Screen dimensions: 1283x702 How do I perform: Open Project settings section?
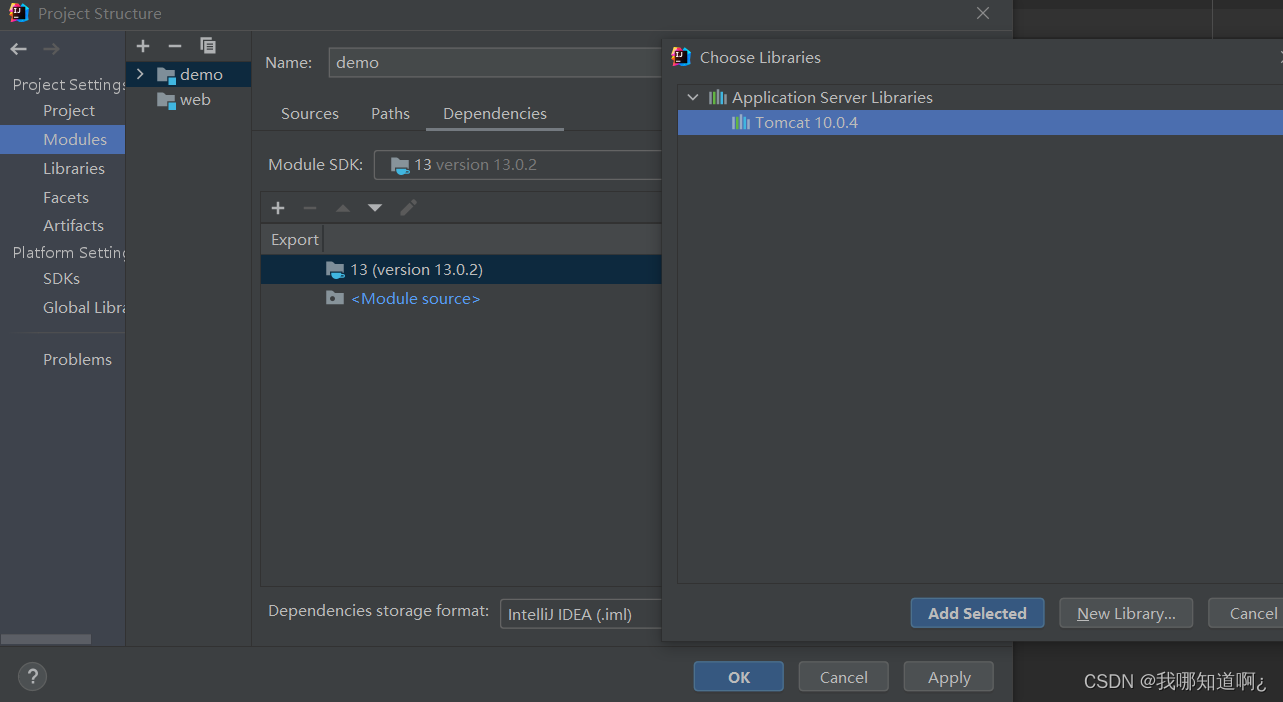(x=69, y=111)
